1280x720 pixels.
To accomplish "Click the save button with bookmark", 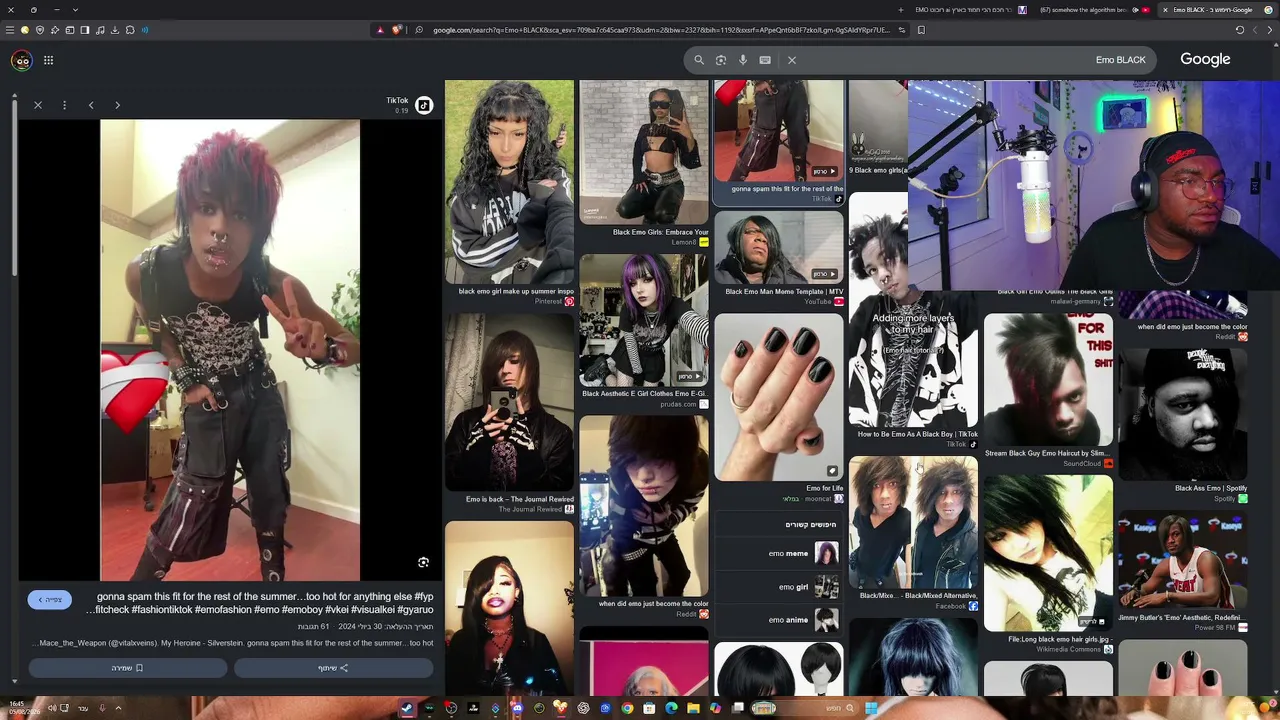I will (x=127, y=668).
